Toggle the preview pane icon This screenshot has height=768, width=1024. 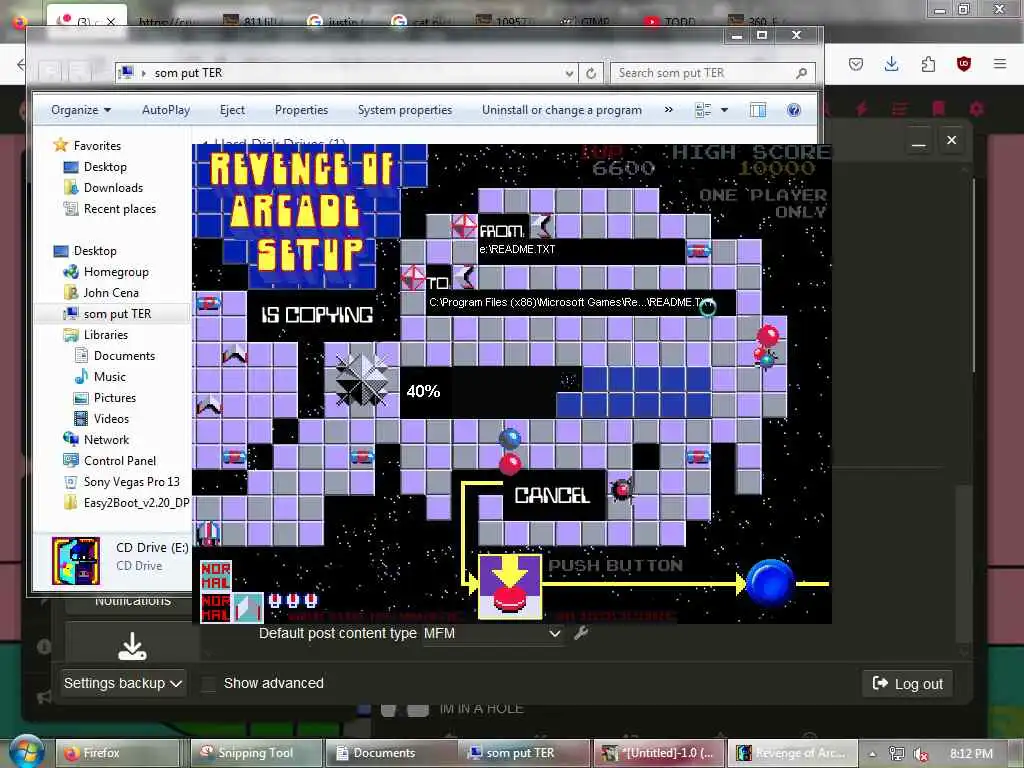click(758, 110)
